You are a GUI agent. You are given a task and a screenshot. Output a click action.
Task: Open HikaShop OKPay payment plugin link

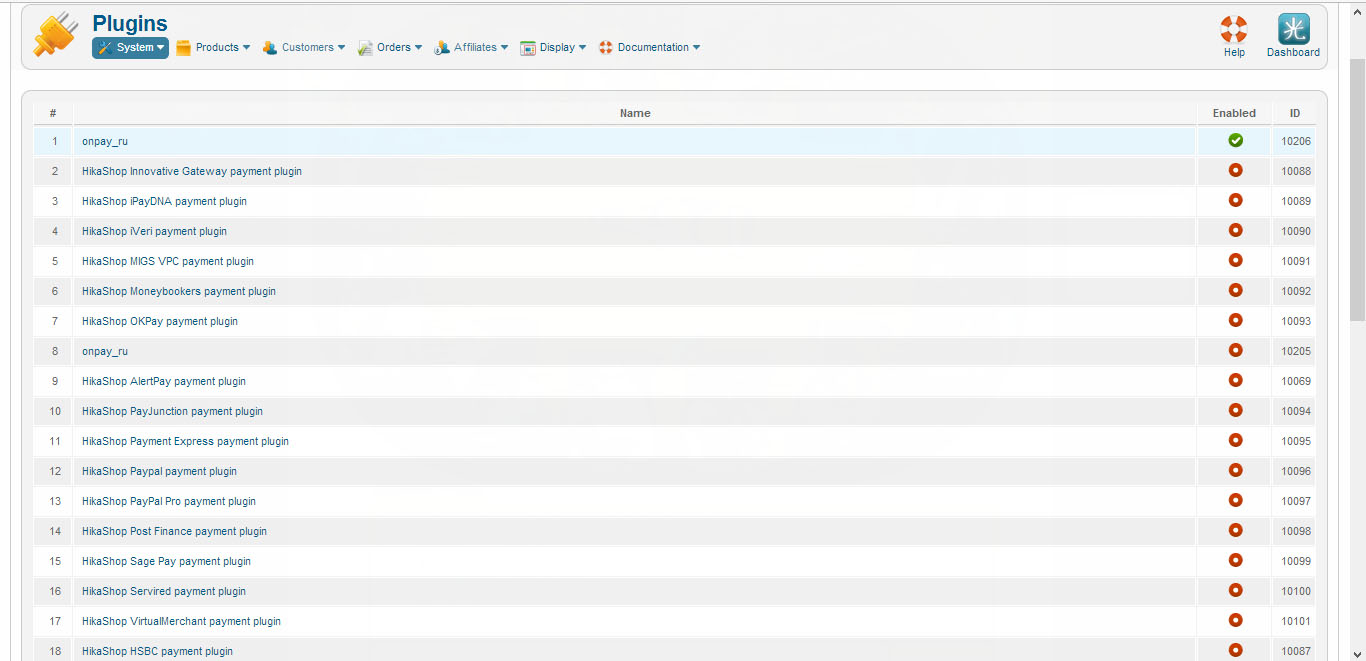160,321
